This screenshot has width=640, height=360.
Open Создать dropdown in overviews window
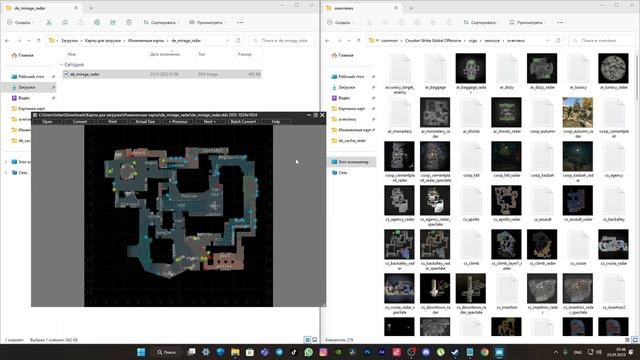point(340,22)
